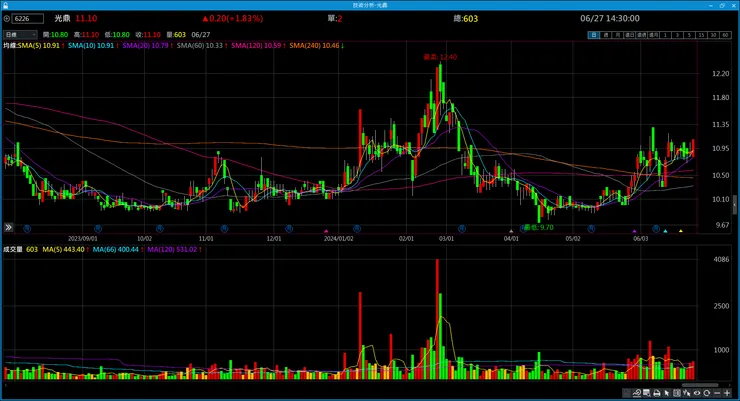Click the first dimmed bottom toolbar icon
Screen dimensions: 740x401
[626, 393]
